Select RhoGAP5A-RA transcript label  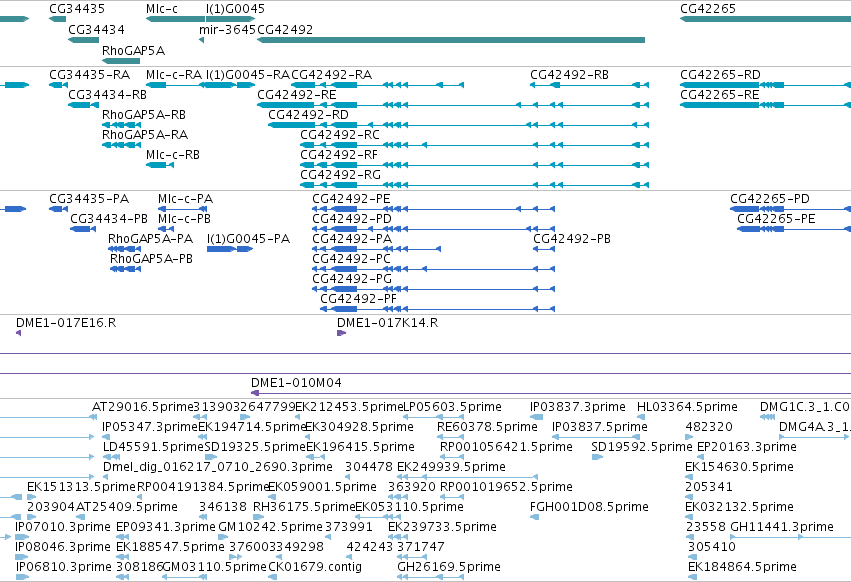coord(145,135)
